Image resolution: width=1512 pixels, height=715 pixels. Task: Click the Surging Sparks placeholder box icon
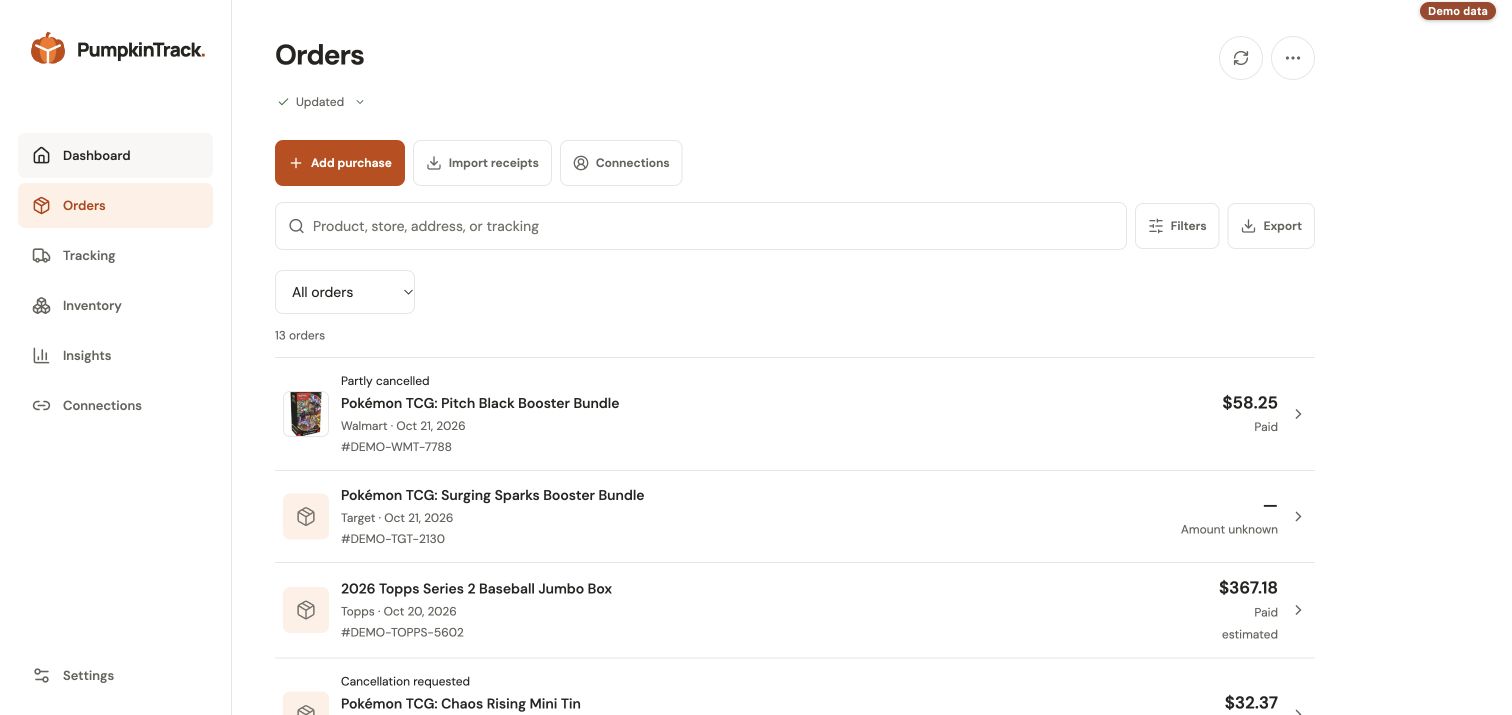(x=306, y=517)
